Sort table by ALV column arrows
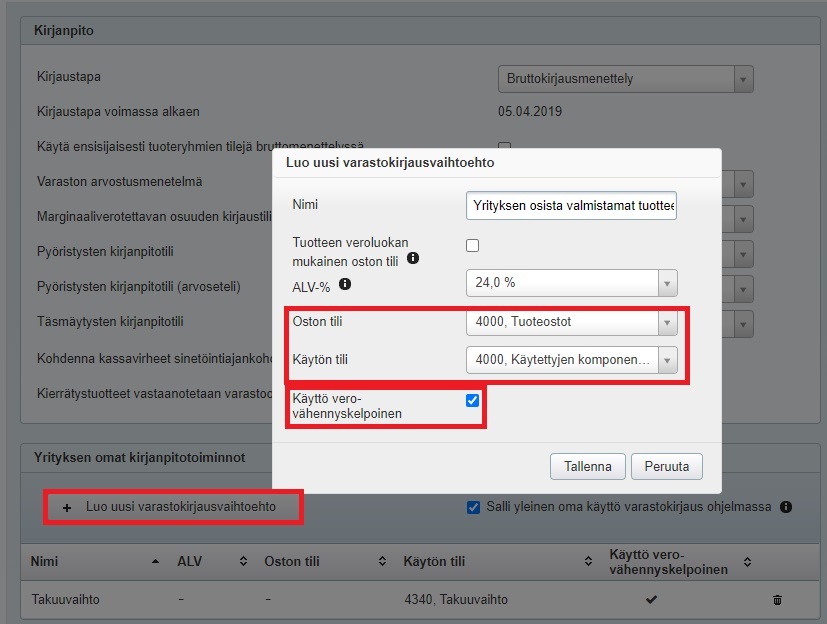The height and width of the screenshot is (624, 827). [x=243, y=562]
